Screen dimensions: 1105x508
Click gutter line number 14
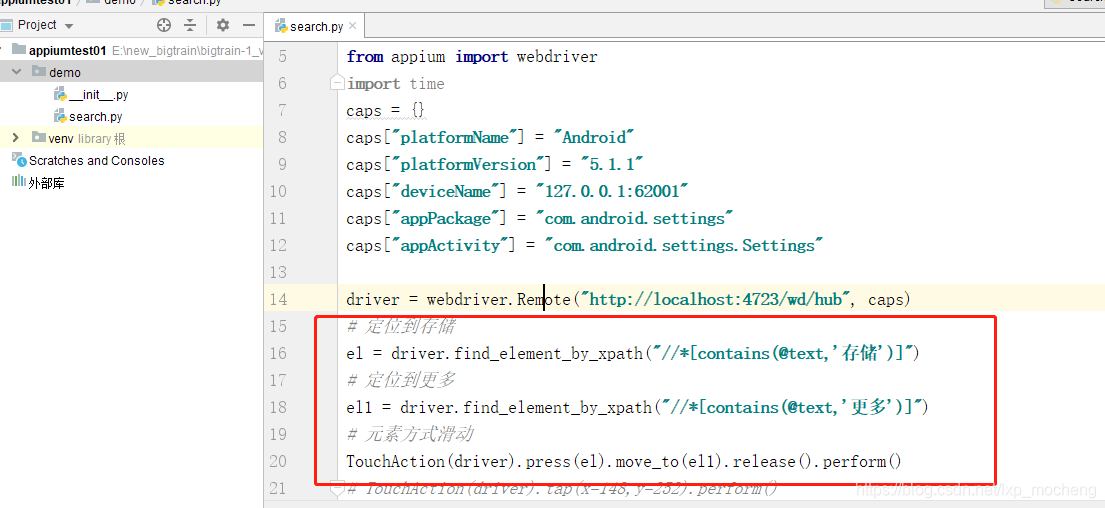point(278,299)
